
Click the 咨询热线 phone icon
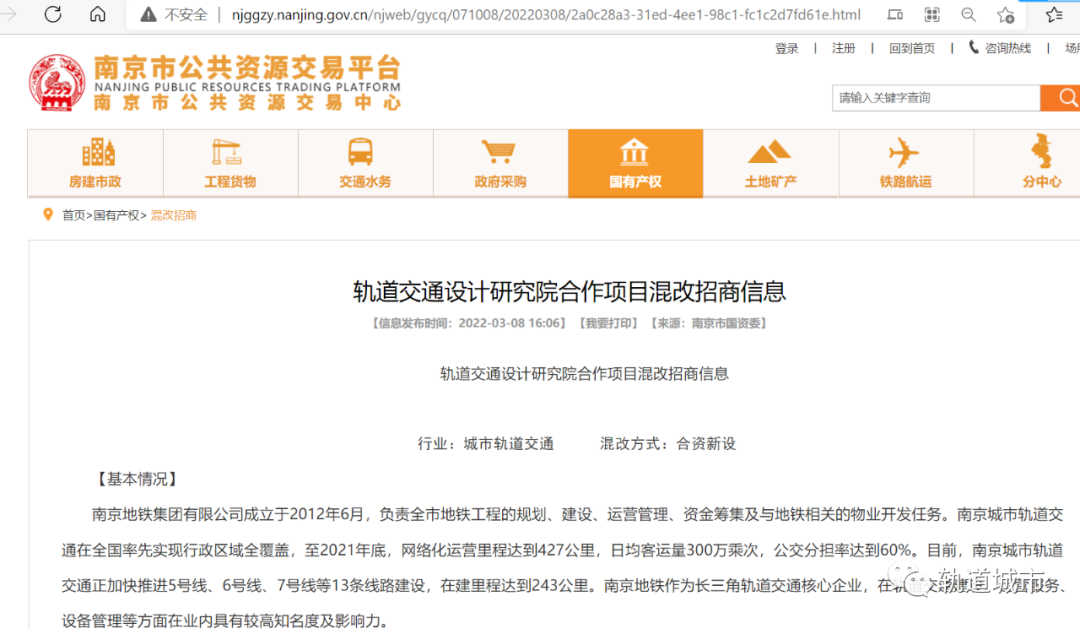[x=973, y=48]
